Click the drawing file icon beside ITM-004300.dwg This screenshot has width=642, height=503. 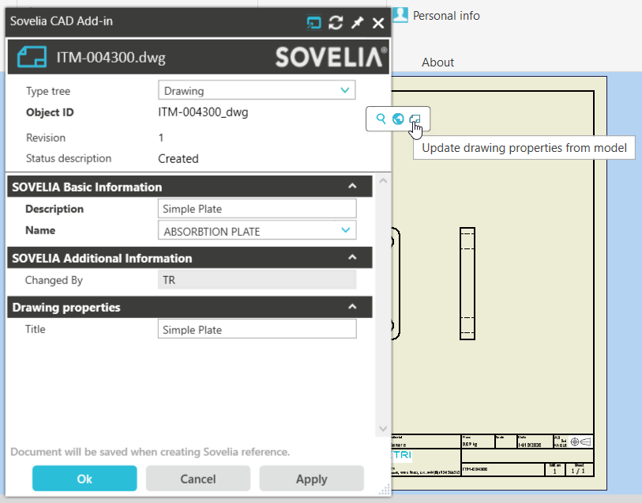tap(32, 56)
